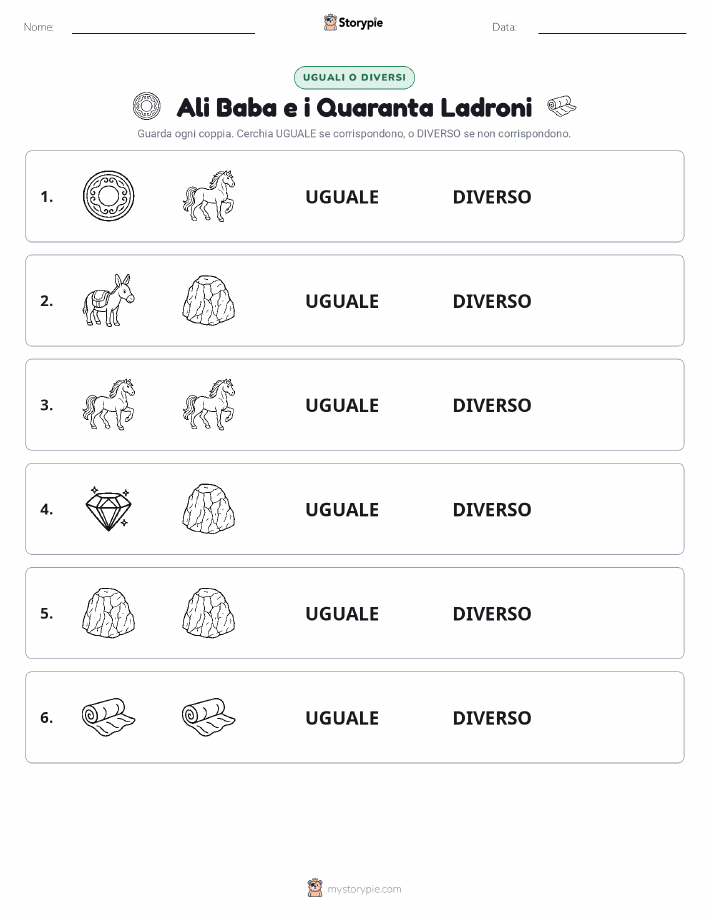Click the first rolled carpet in row 6
Screen dimensions: 709x917
coord(108,717)
